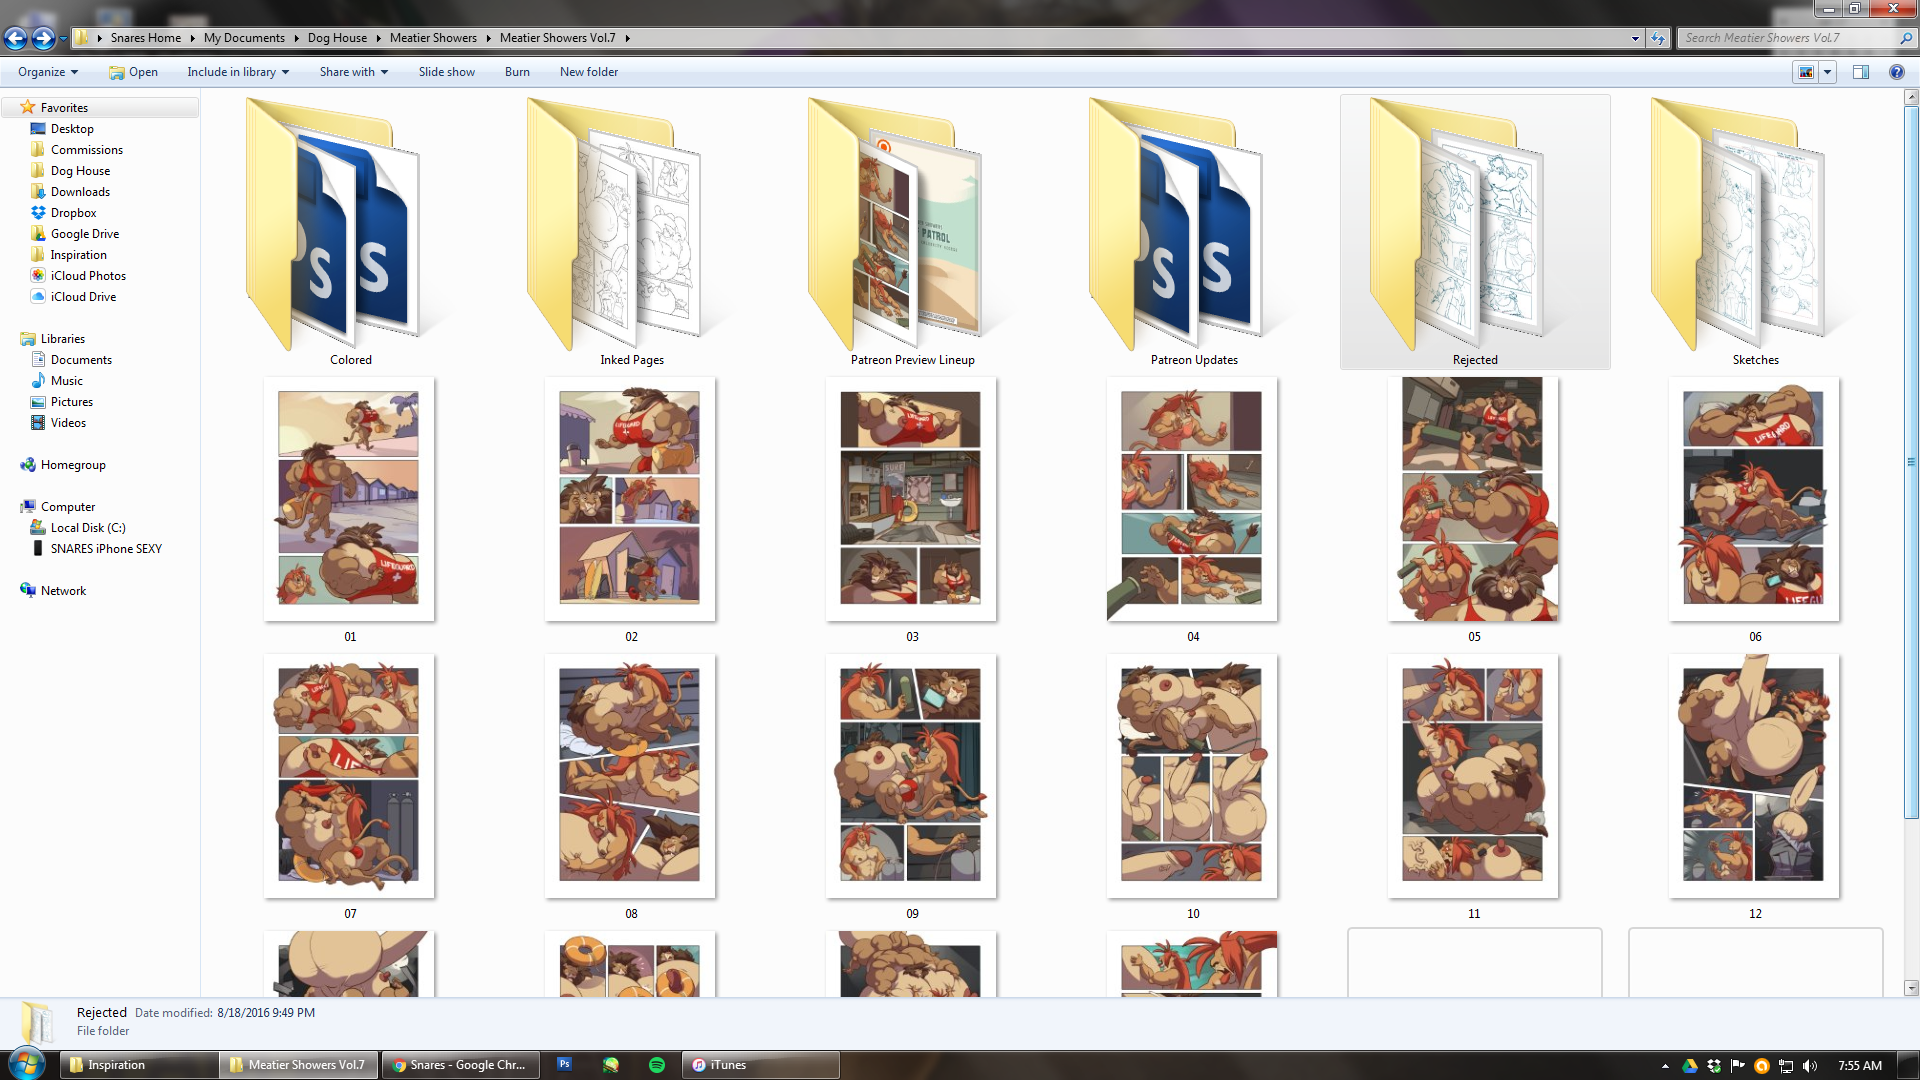Toggle the preview pane button
Viewport: 1920px width, 1080px height.
click(x=1860, y=72)
